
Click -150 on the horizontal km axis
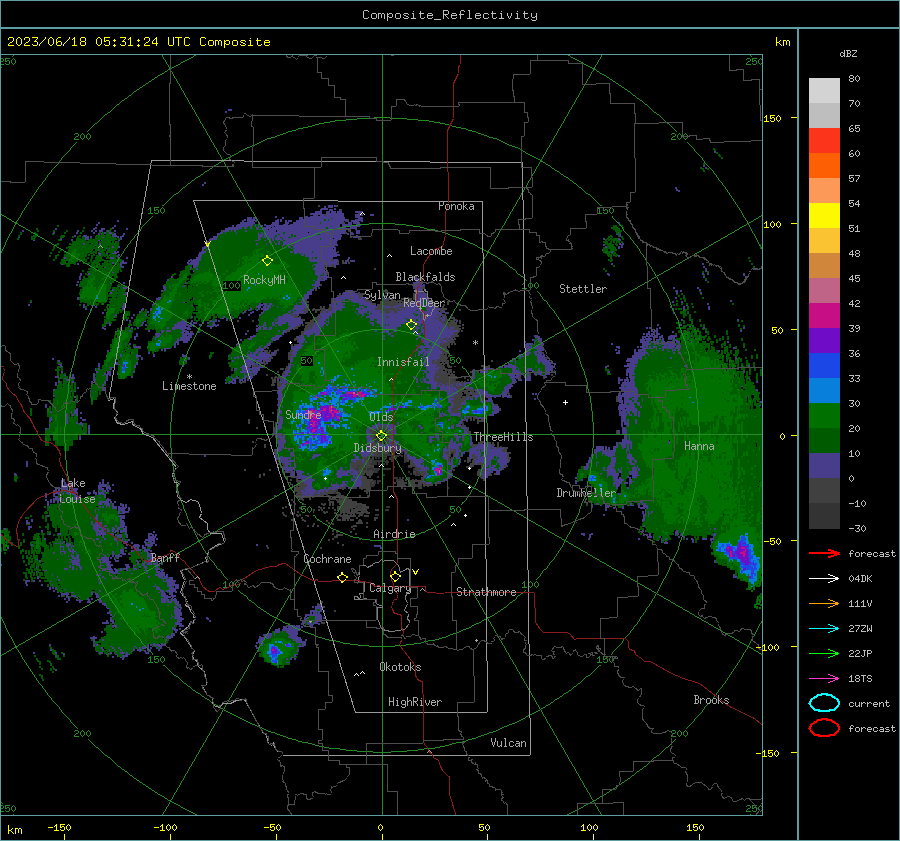point(59,828)
